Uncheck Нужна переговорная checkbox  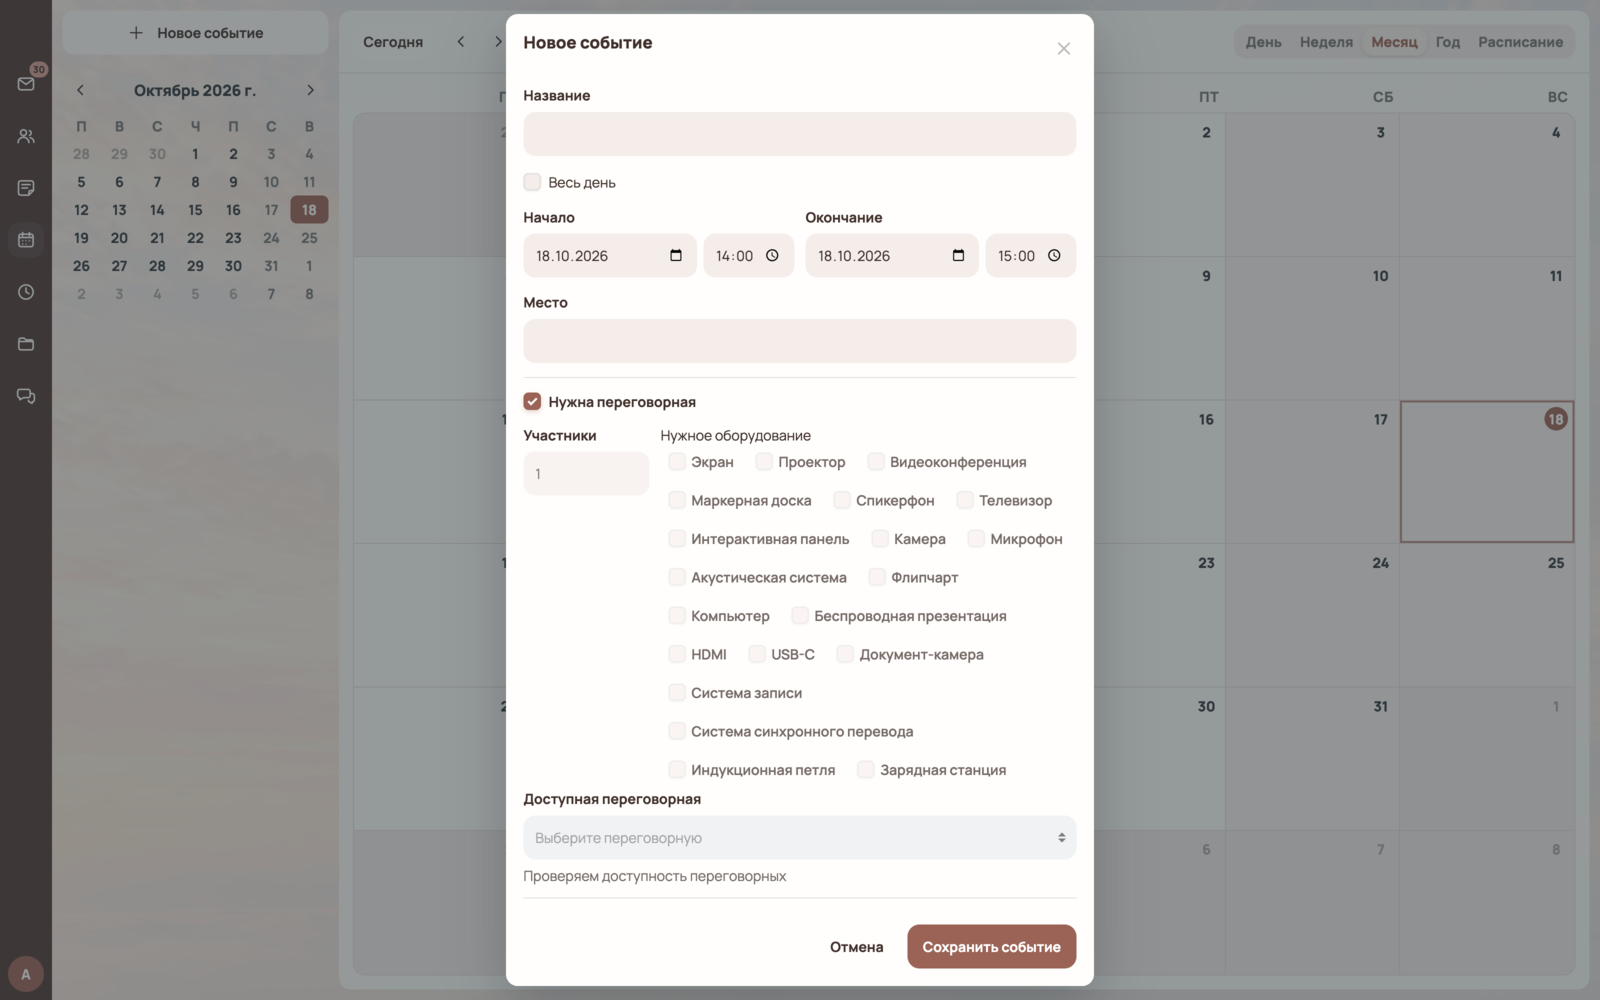pyautogui.click(x=532, y=401)
